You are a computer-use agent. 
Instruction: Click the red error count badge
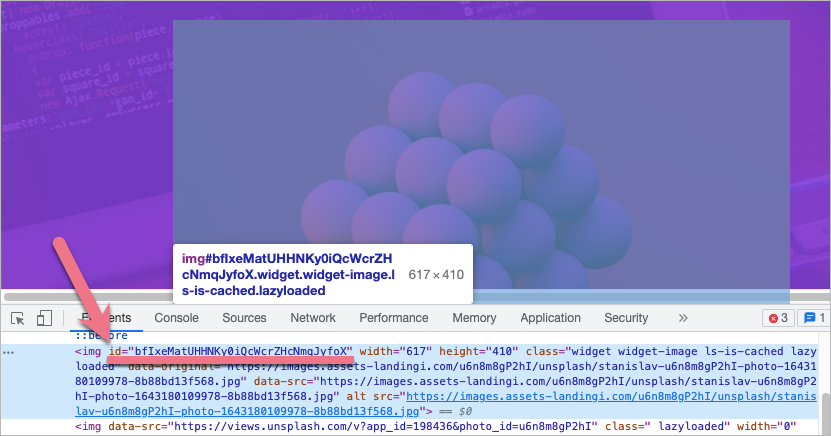(778, 318)
